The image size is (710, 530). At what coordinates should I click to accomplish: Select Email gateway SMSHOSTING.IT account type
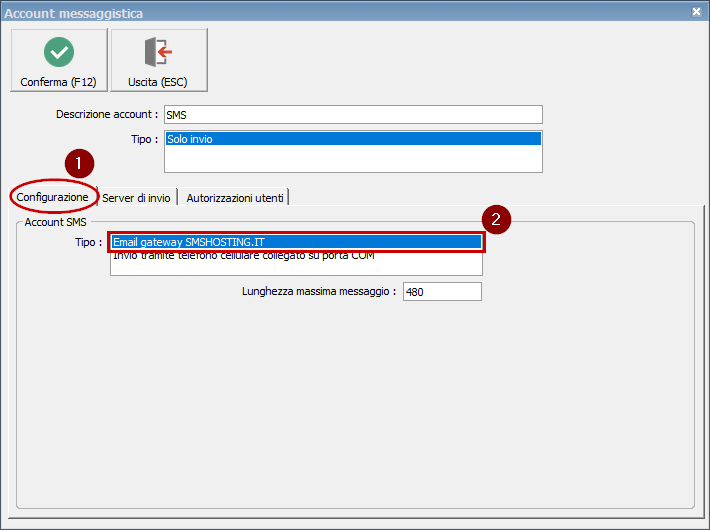point(297,242)
